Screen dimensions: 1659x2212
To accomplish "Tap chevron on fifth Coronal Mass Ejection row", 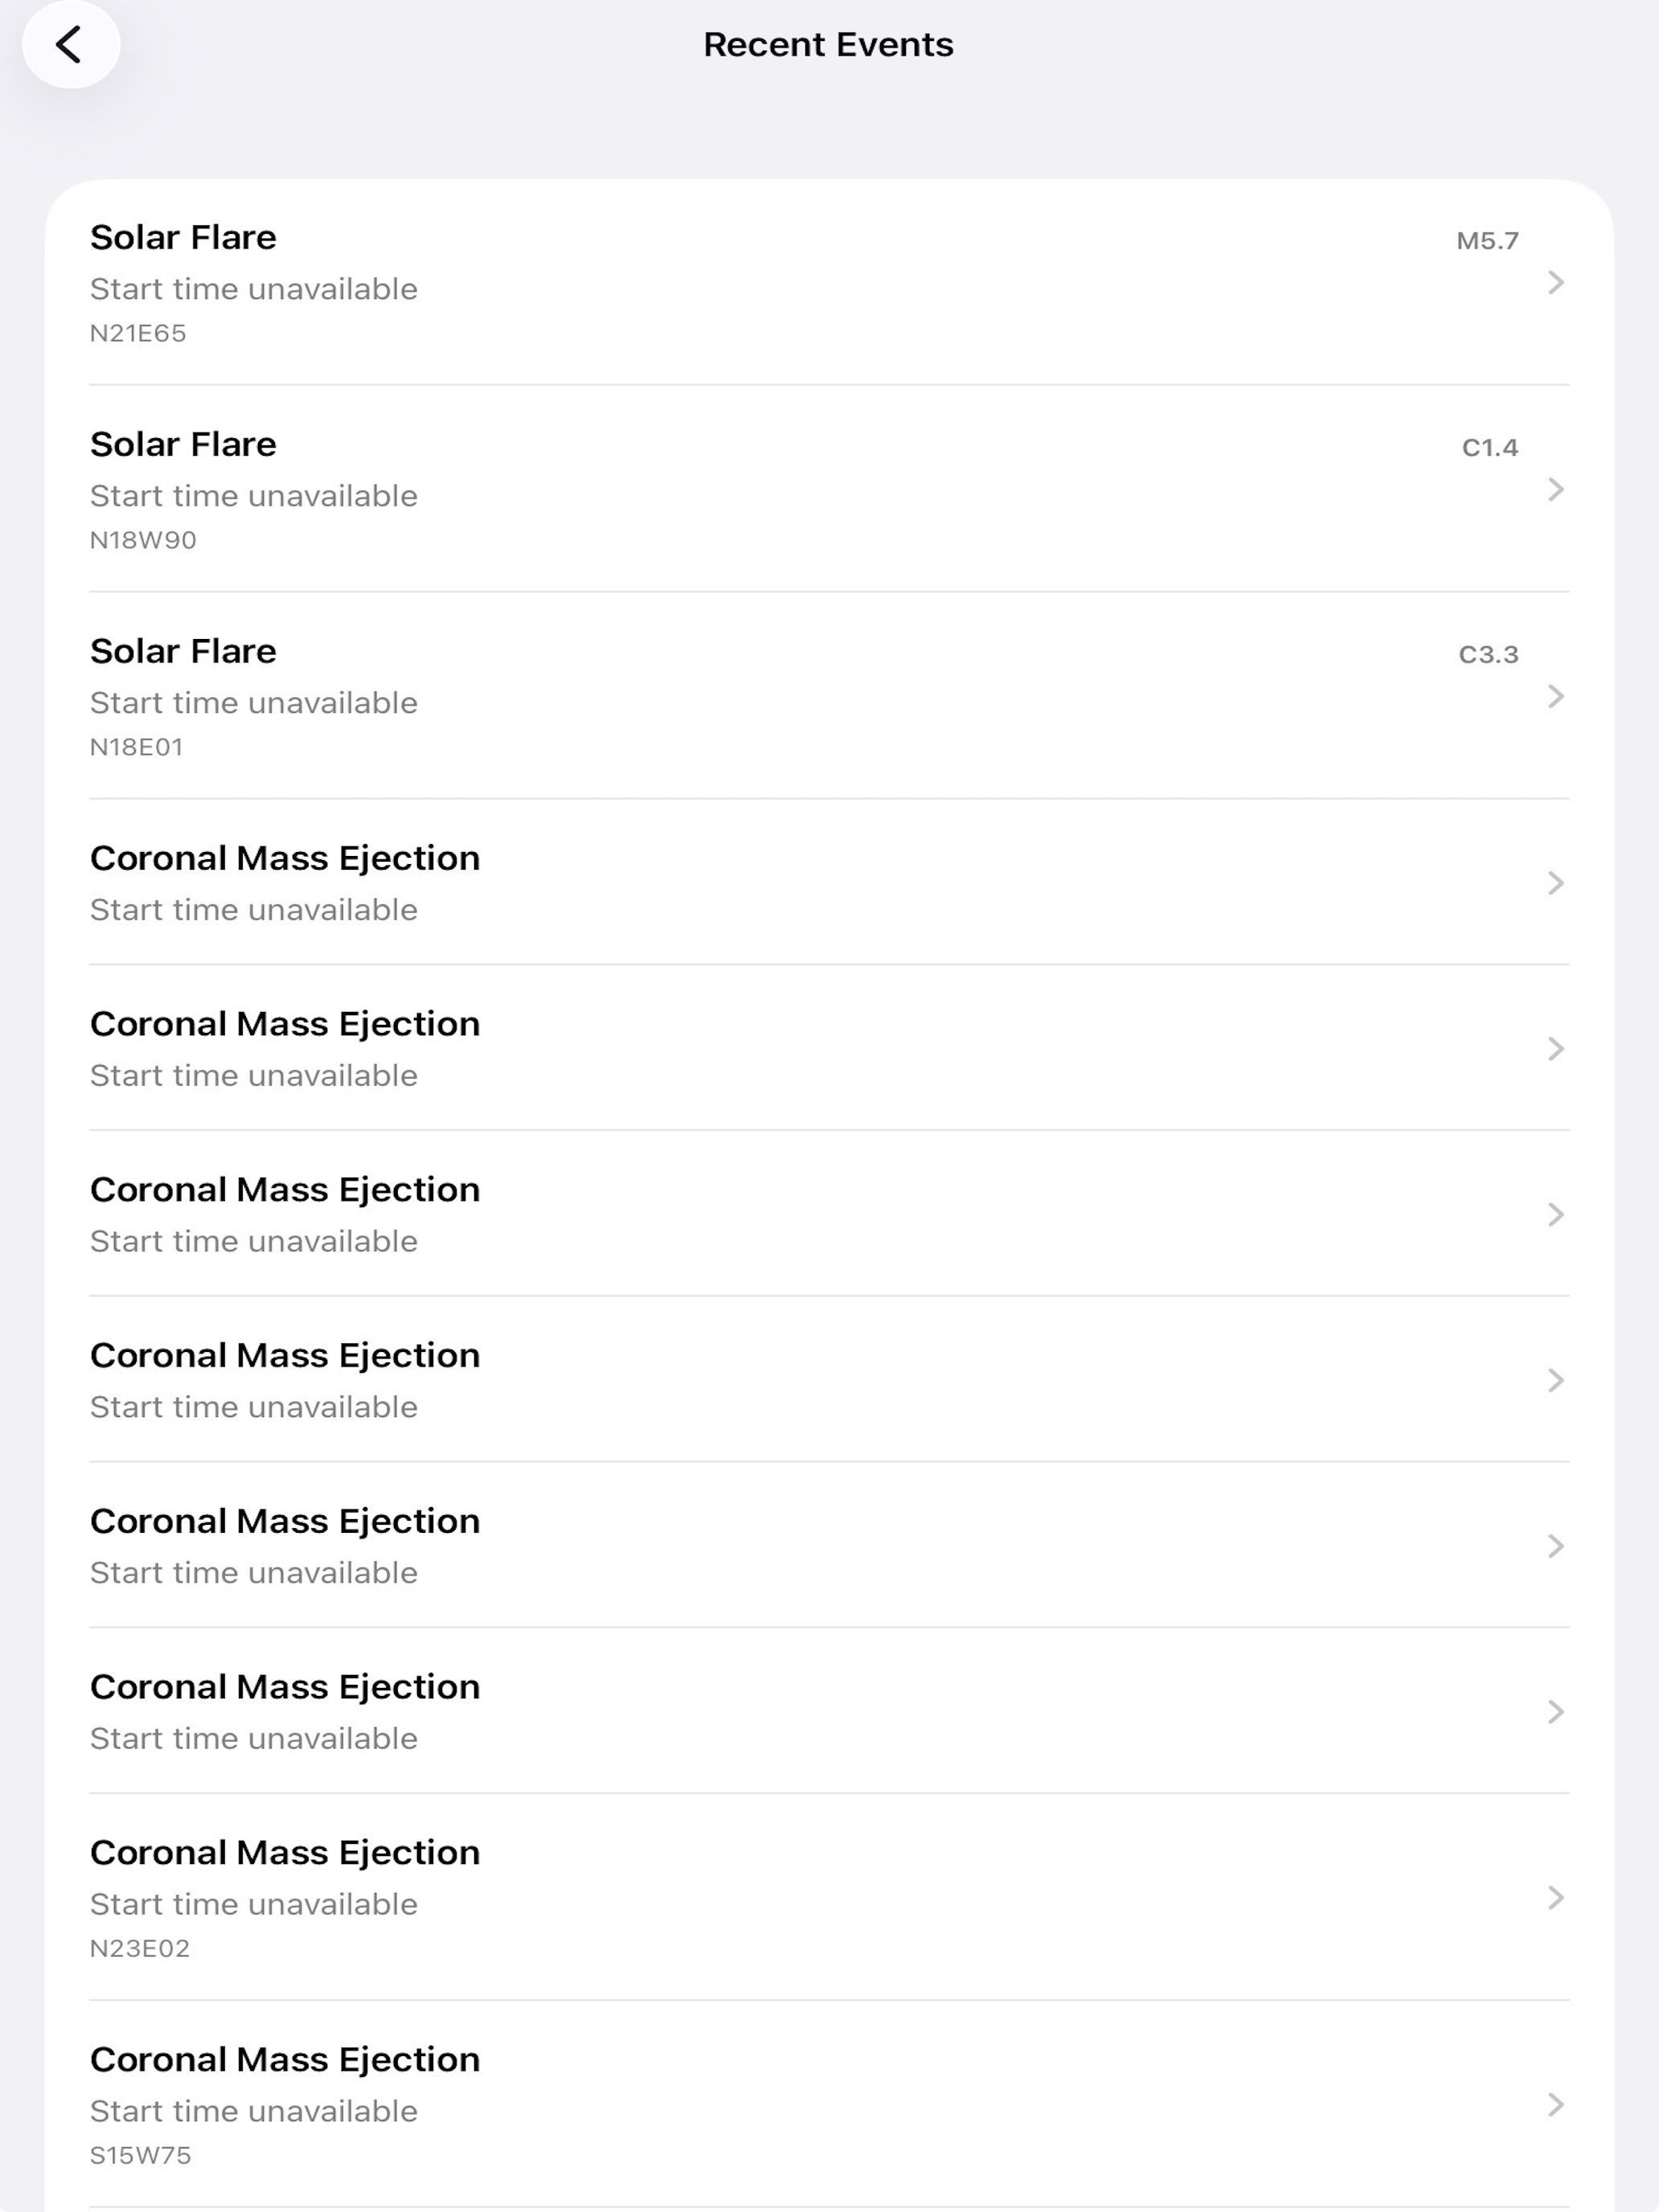I will [x=1555, y=1546].
